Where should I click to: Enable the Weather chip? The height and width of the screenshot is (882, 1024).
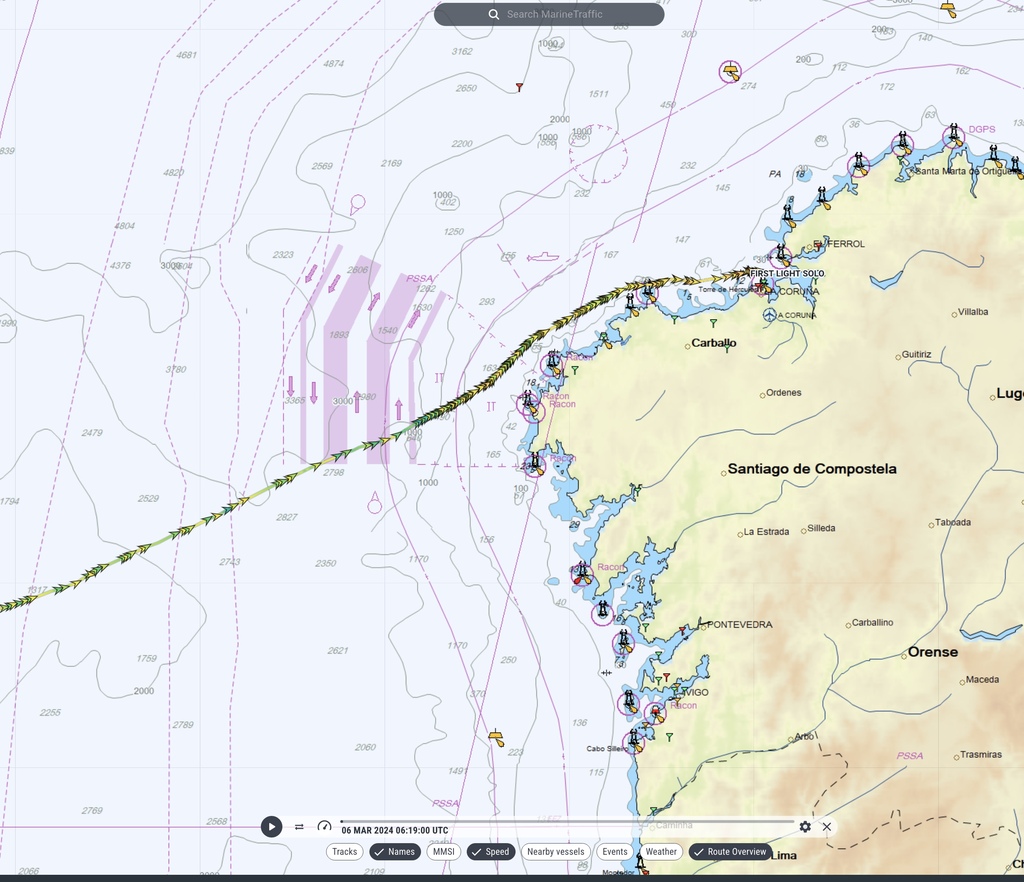(x=661, y=851)
